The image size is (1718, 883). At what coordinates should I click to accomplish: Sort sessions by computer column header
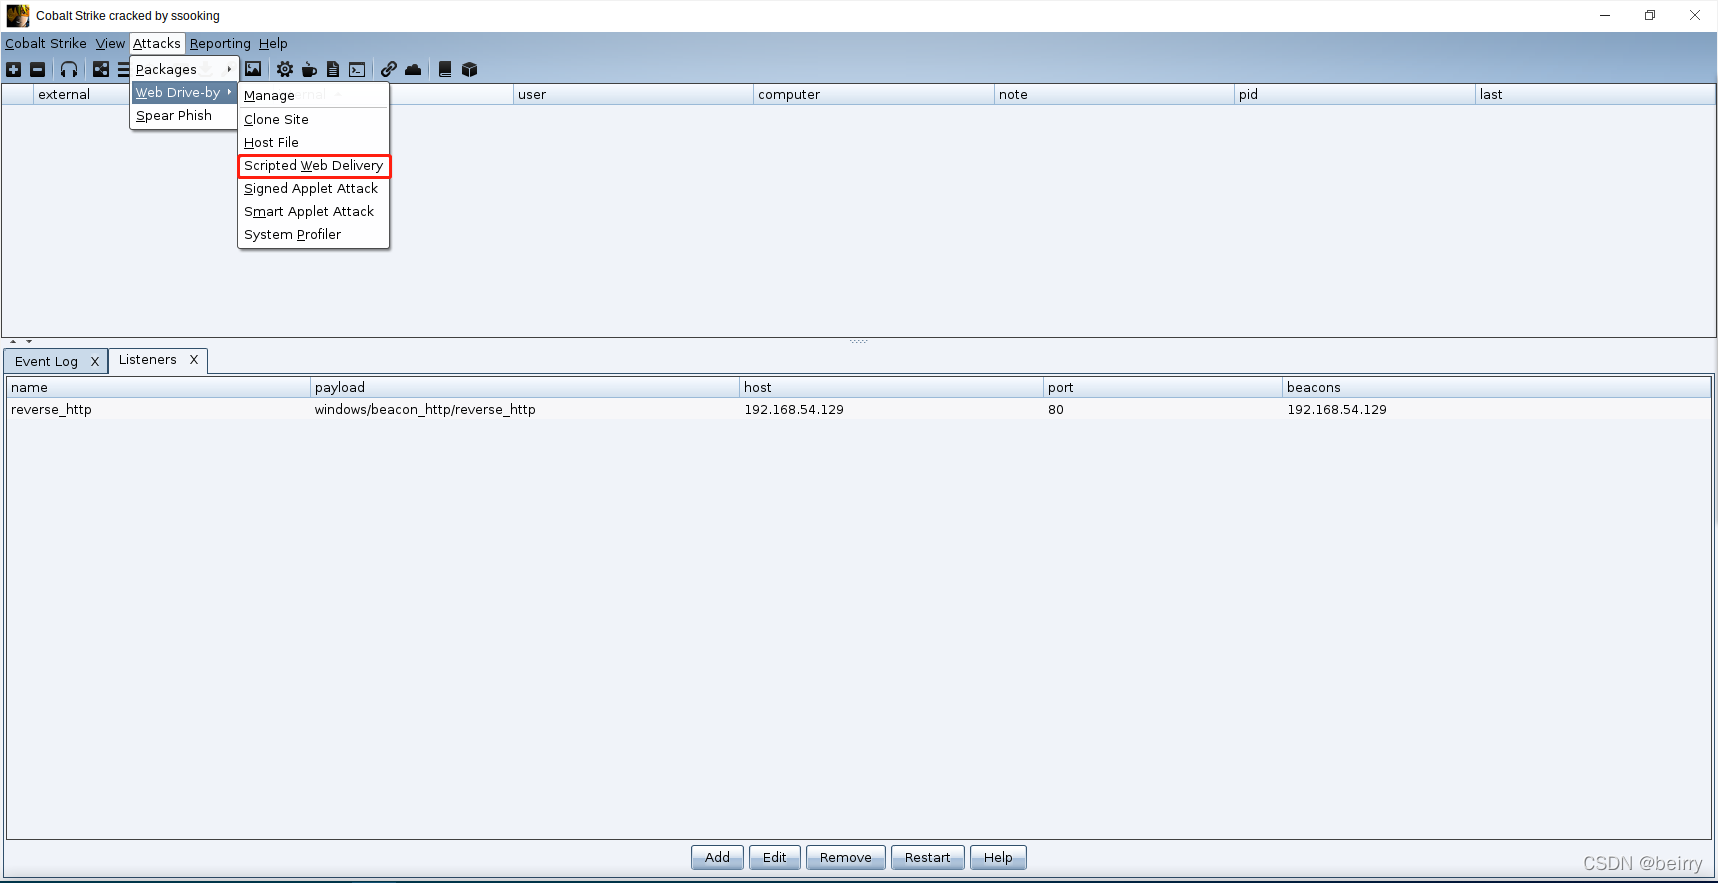pyautogui.click(x=874, y=94)
